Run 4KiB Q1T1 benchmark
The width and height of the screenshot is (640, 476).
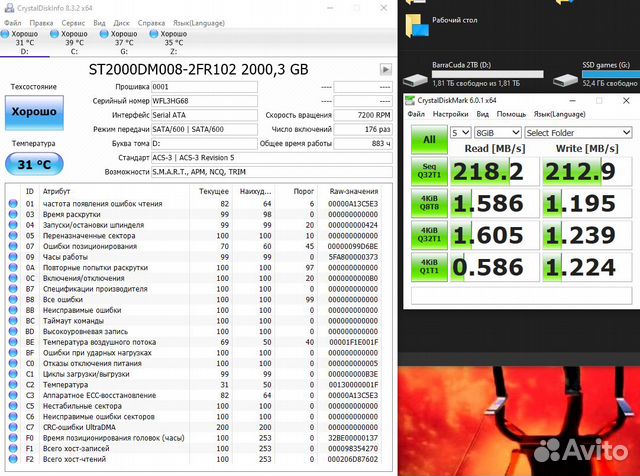429,267
